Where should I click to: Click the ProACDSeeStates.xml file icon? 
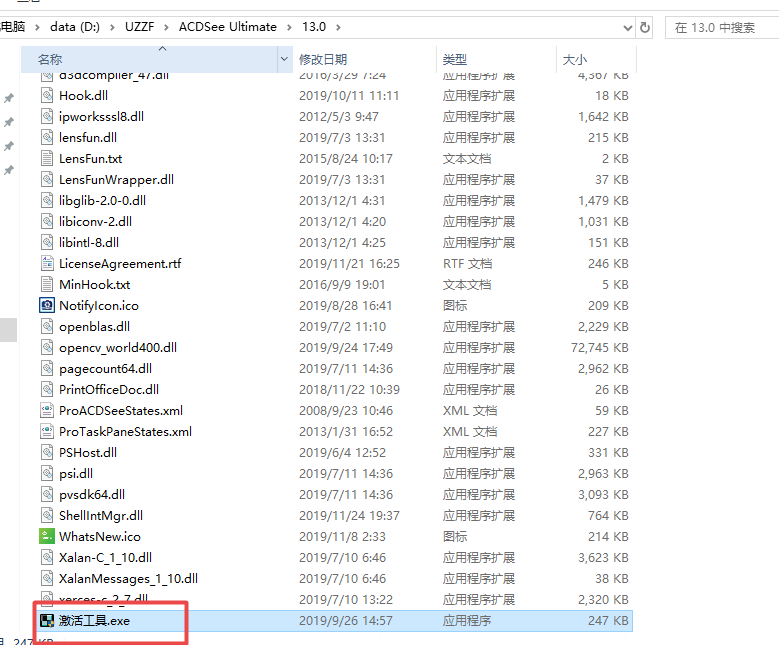click(47, 411)
